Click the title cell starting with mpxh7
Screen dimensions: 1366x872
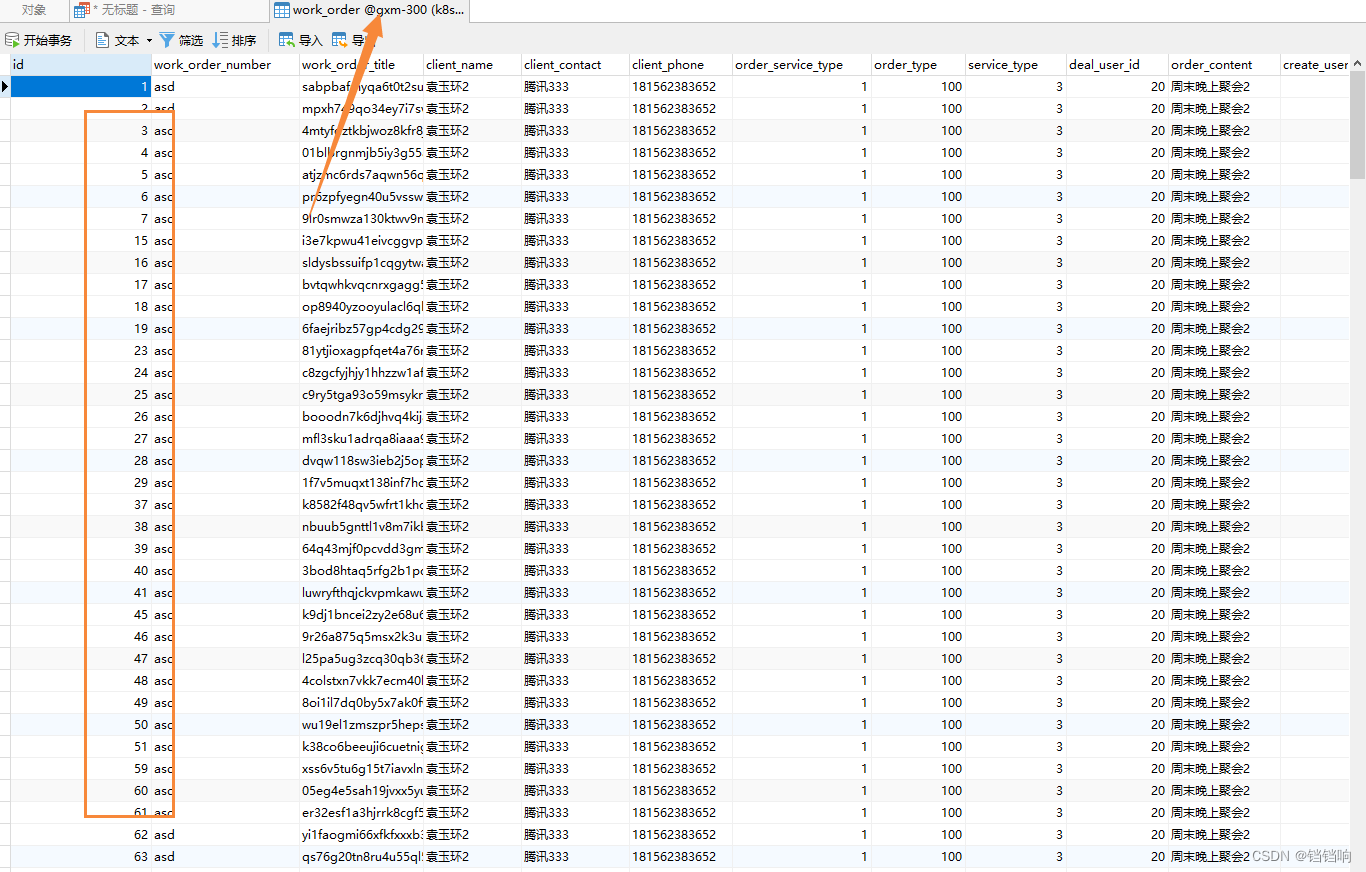(x=361, y=108)
